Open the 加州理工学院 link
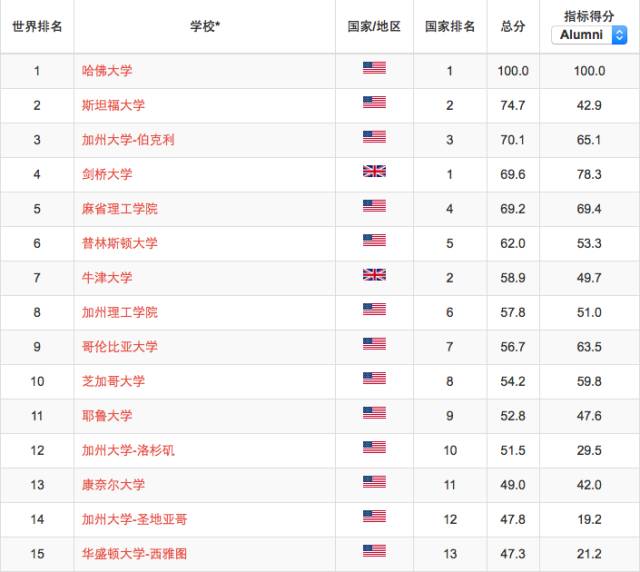 [x=120, y=312]
